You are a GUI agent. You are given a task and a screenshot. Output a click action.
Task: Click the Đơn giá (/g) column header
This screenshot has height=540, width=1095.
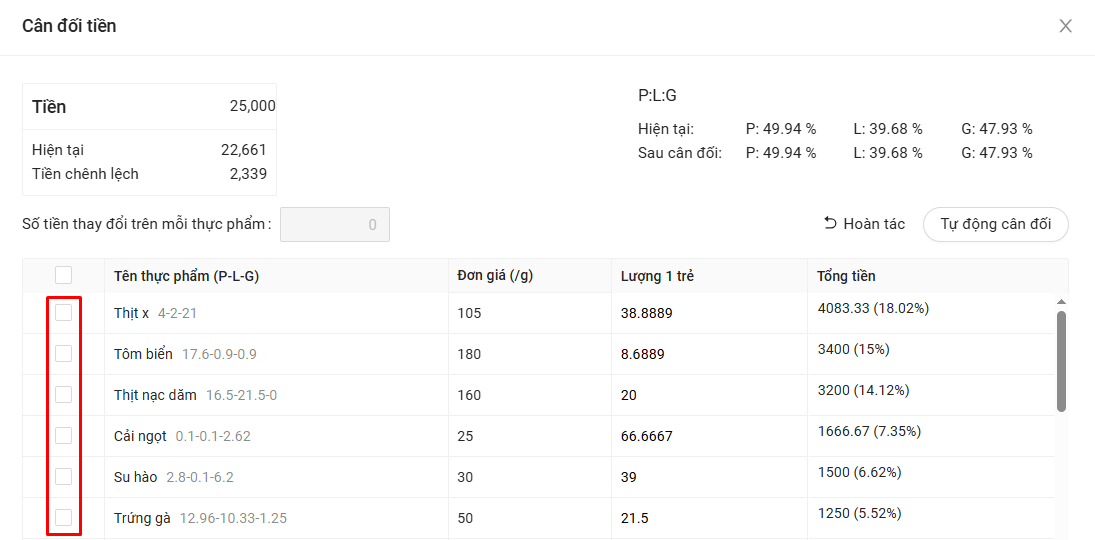tap(495, 276)
